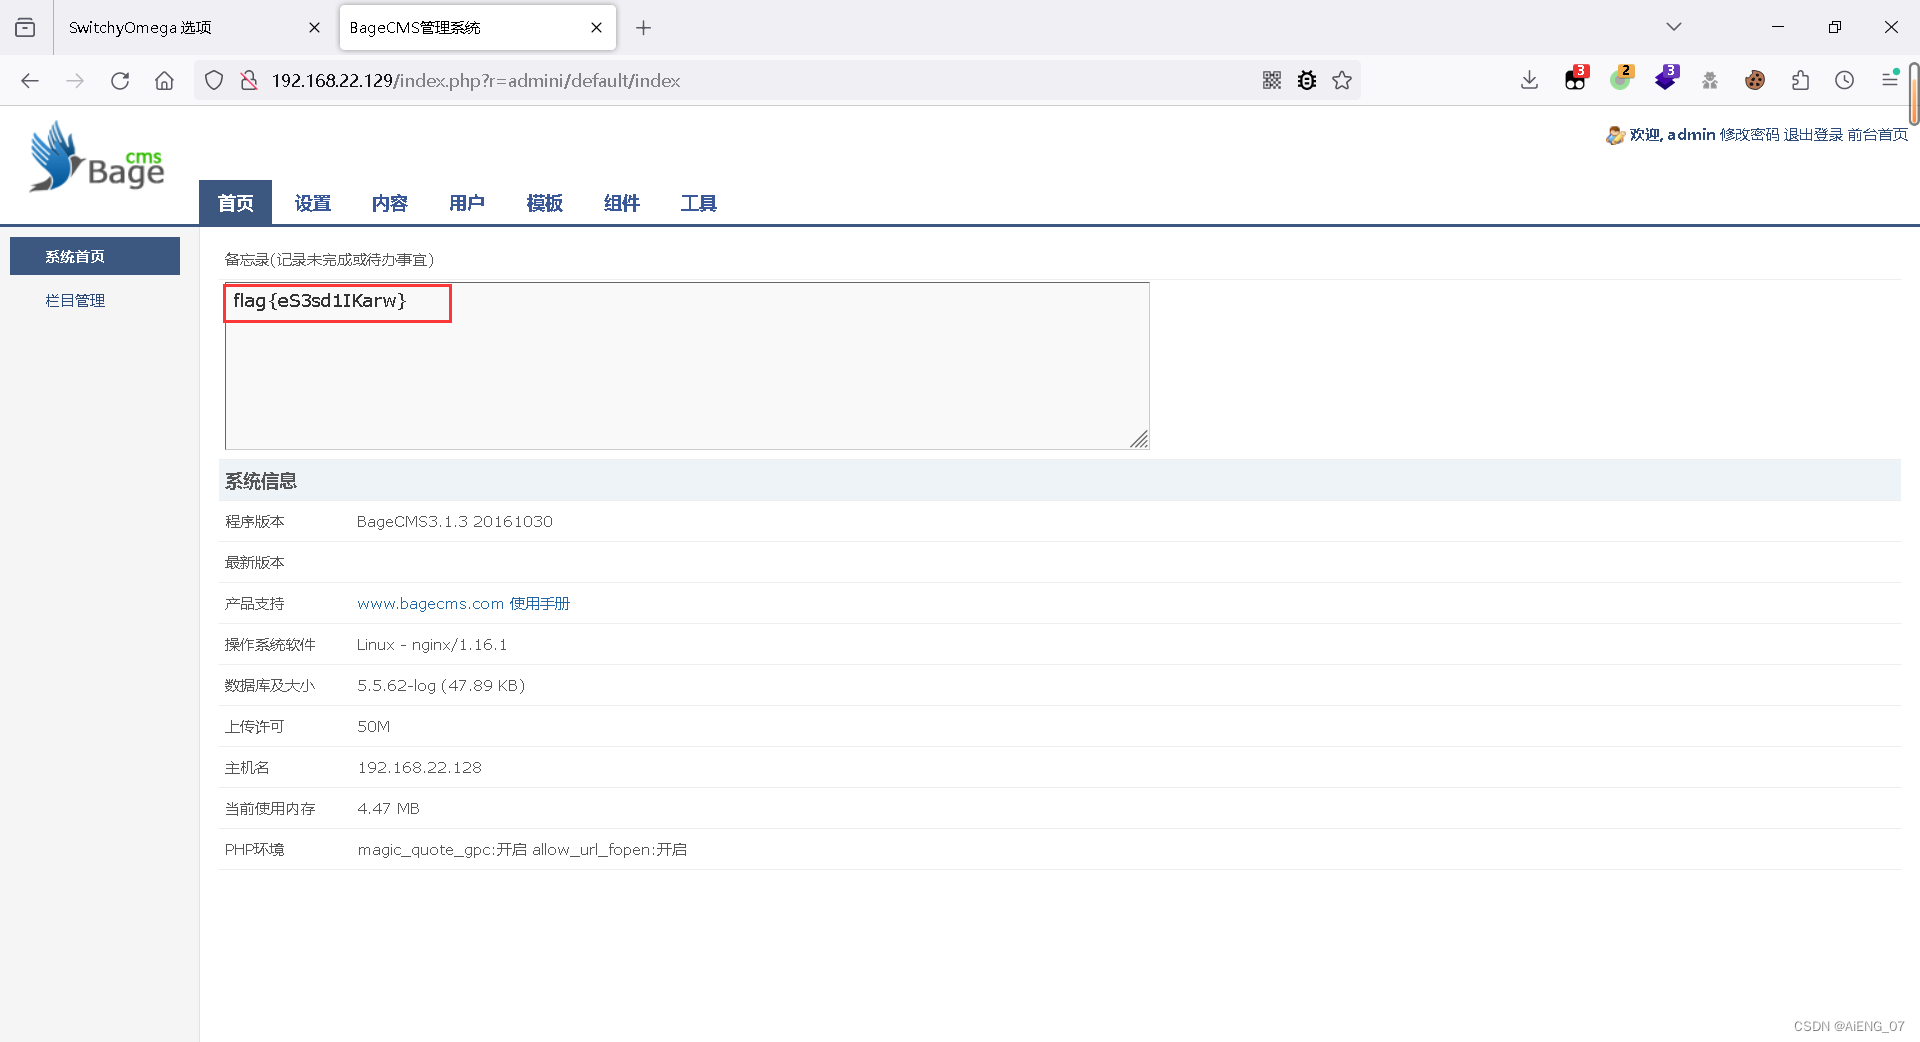Open the 前台首页 link

[1877, 134]
